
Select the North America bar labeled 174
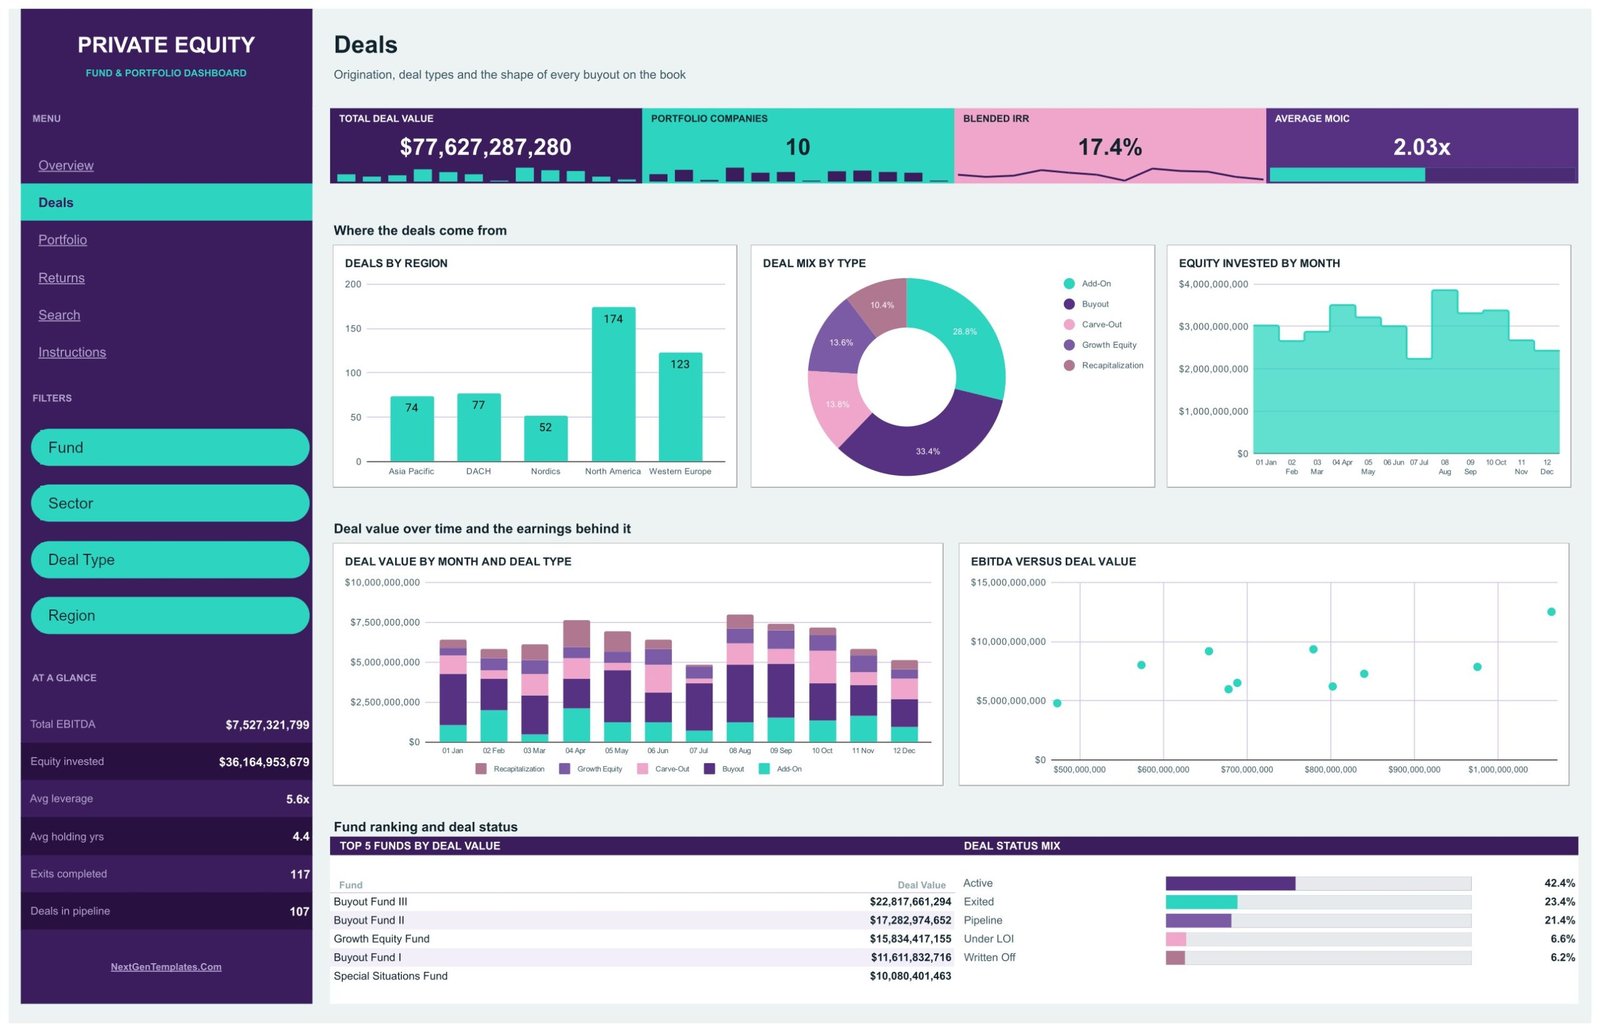click(613, 384)
